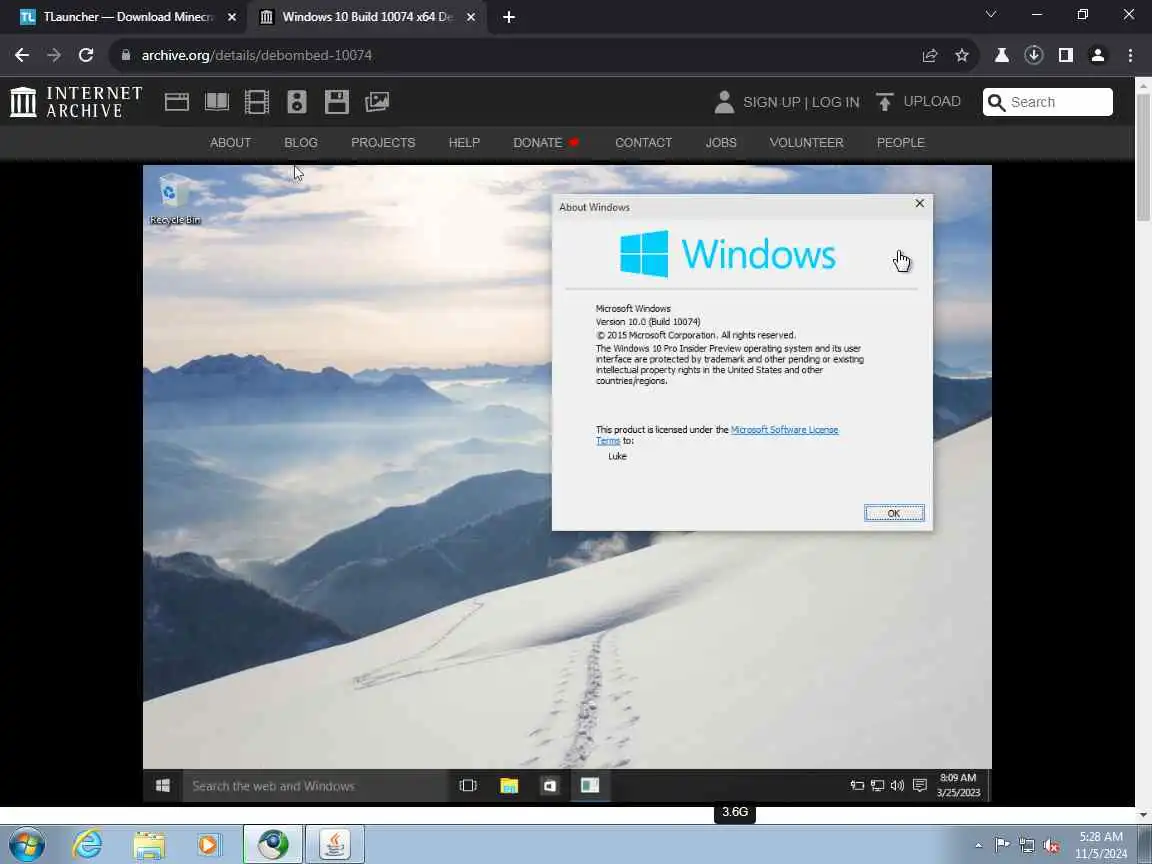
Task: Click host muted volume tray icon
Action: 1051,845
